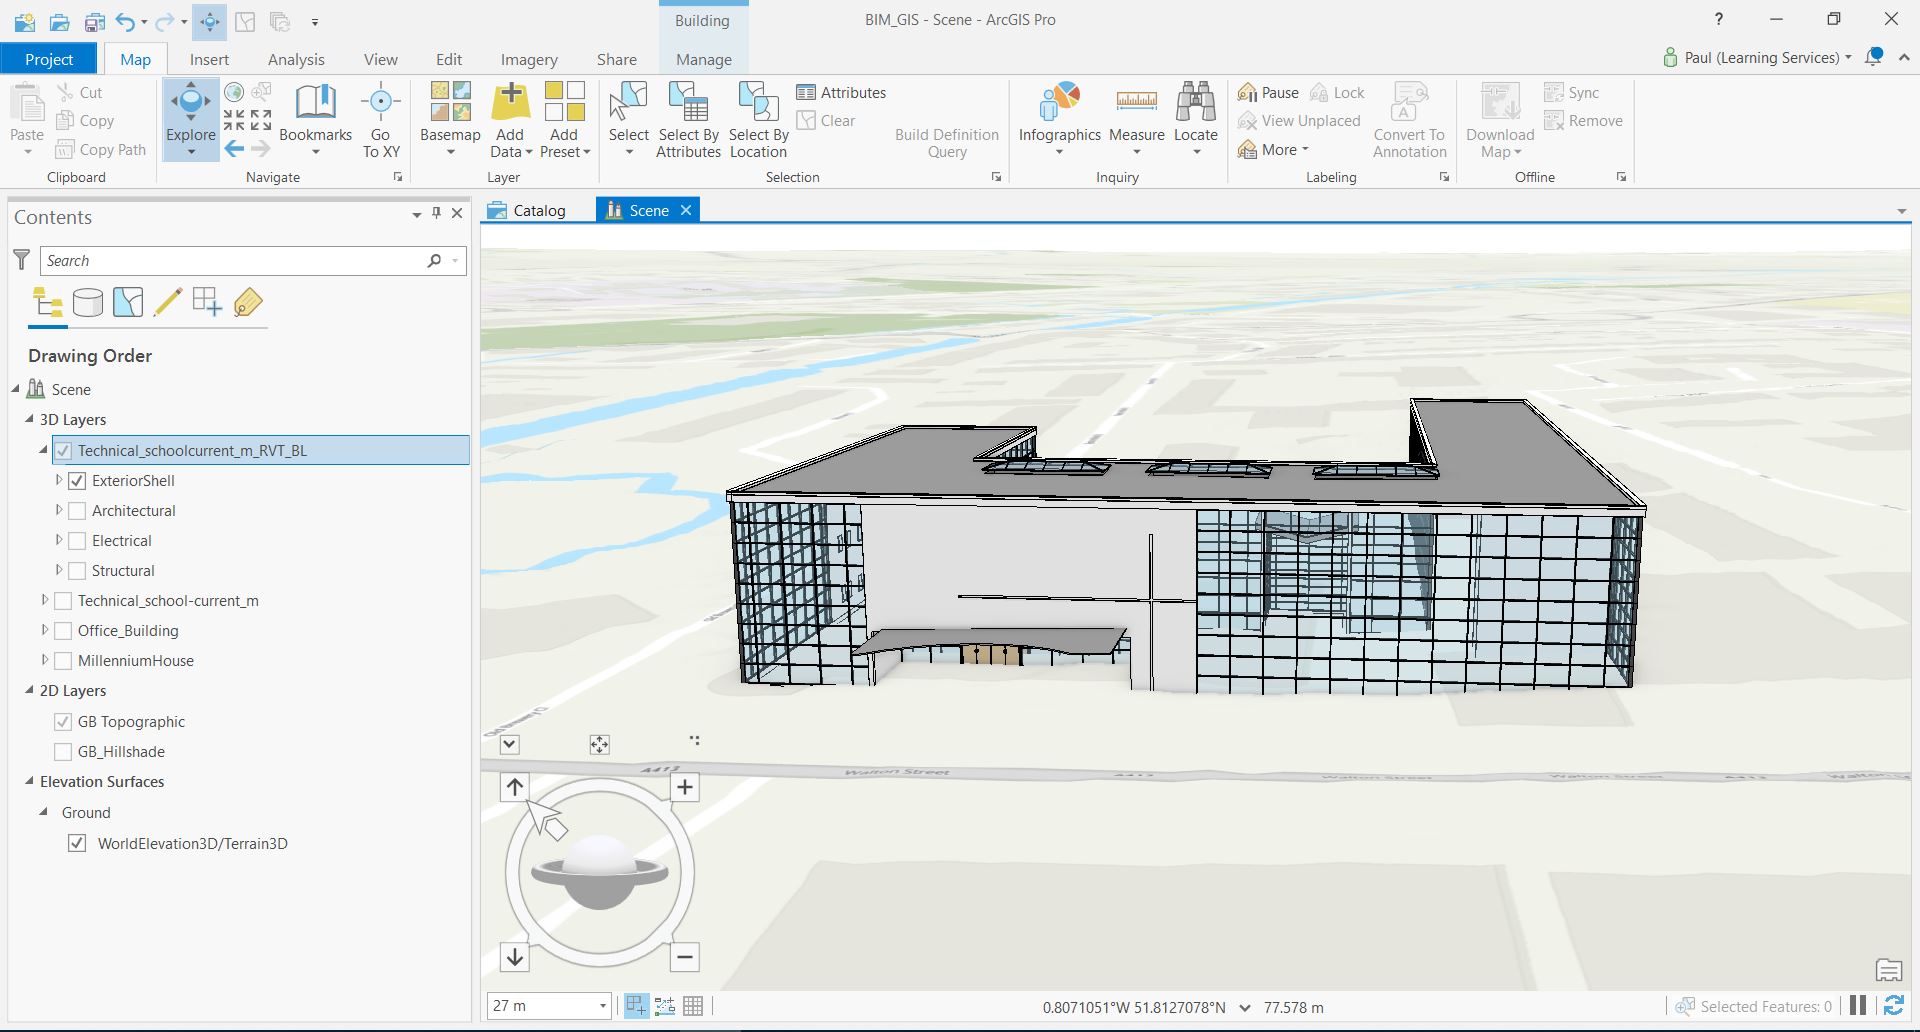Click the View Unplaced labels button
This screenshot has width=1920, height=1032.
coord(1299,120)
